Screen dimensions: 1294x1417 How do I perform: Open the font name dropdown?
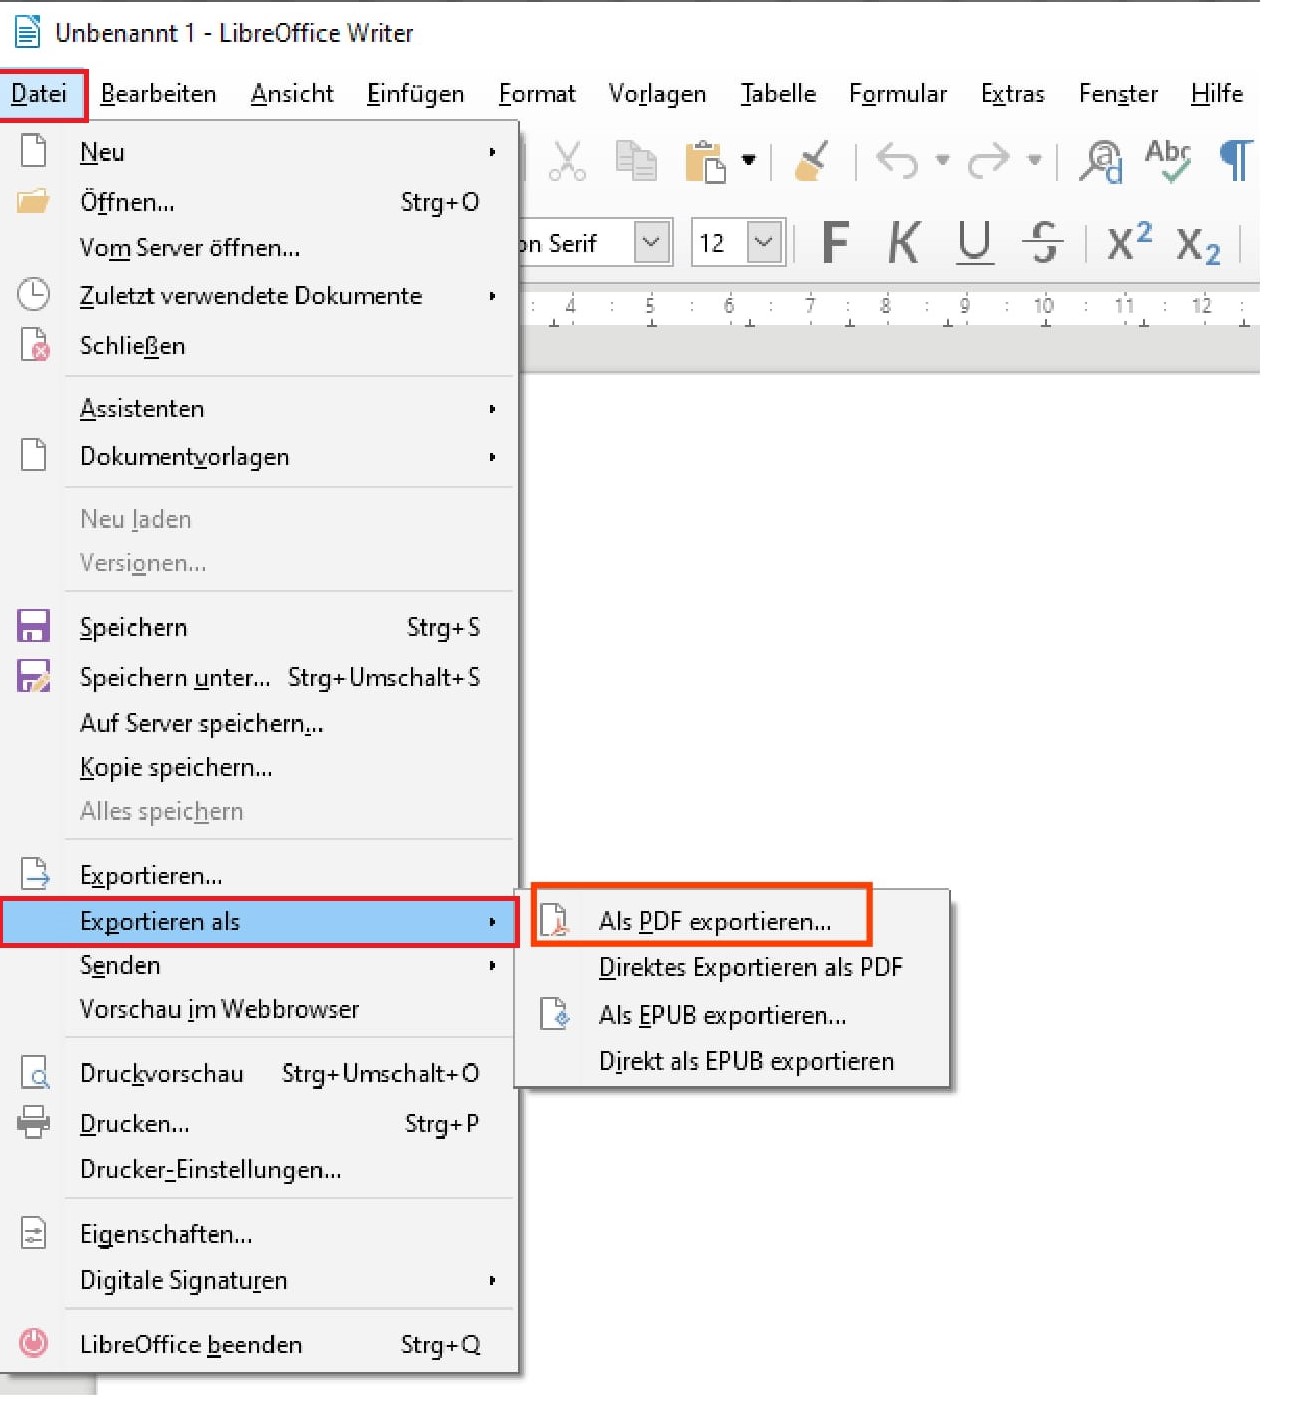click(651, 242)
